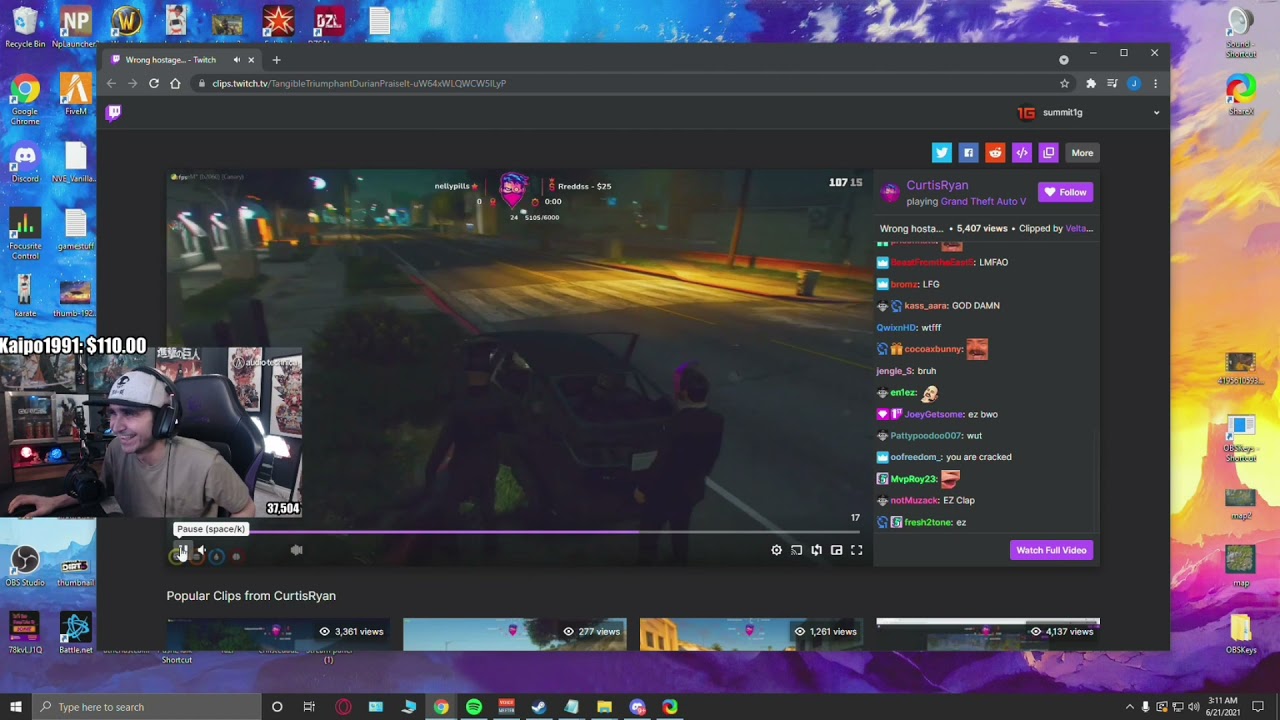
Task: Open Chrome tab search dropdown arrow
Action: tap(1064, 60)
